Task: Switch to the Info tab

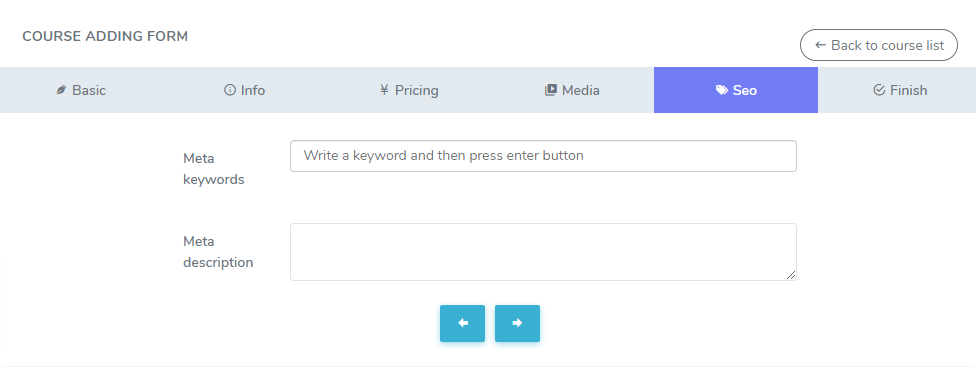Action: (x=245, y=90)
